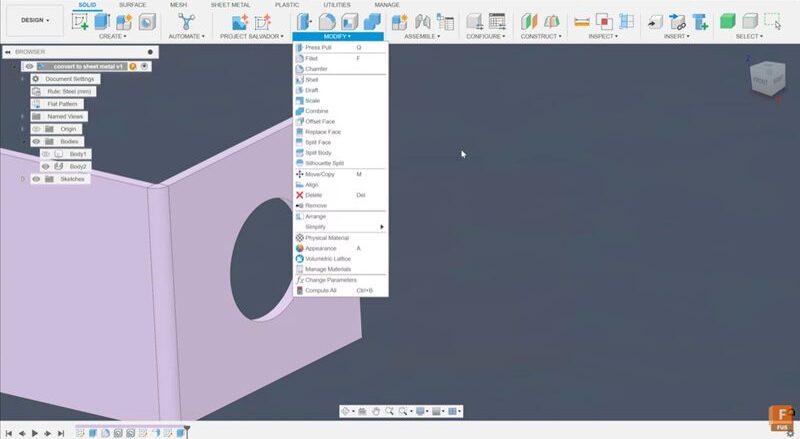Screen dimensions: 800x439
Task: Choose Offset Face from Modify menu
Action: (340, 121)
